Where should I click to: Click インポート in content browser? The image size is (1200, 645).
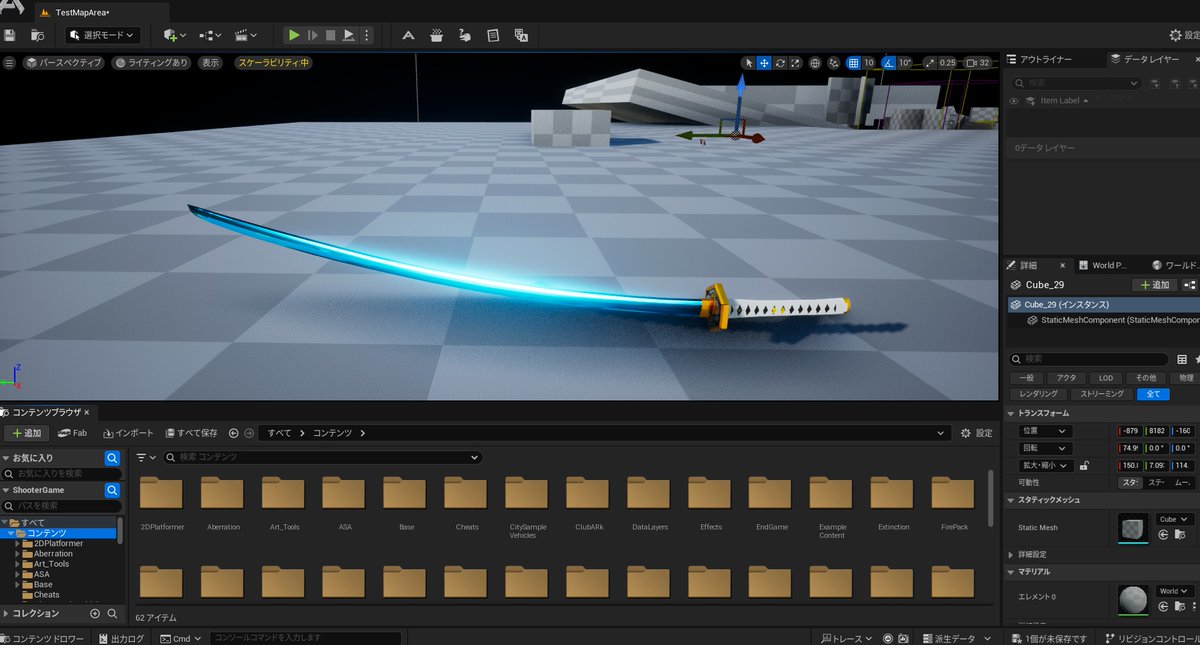tap(129, 433)
